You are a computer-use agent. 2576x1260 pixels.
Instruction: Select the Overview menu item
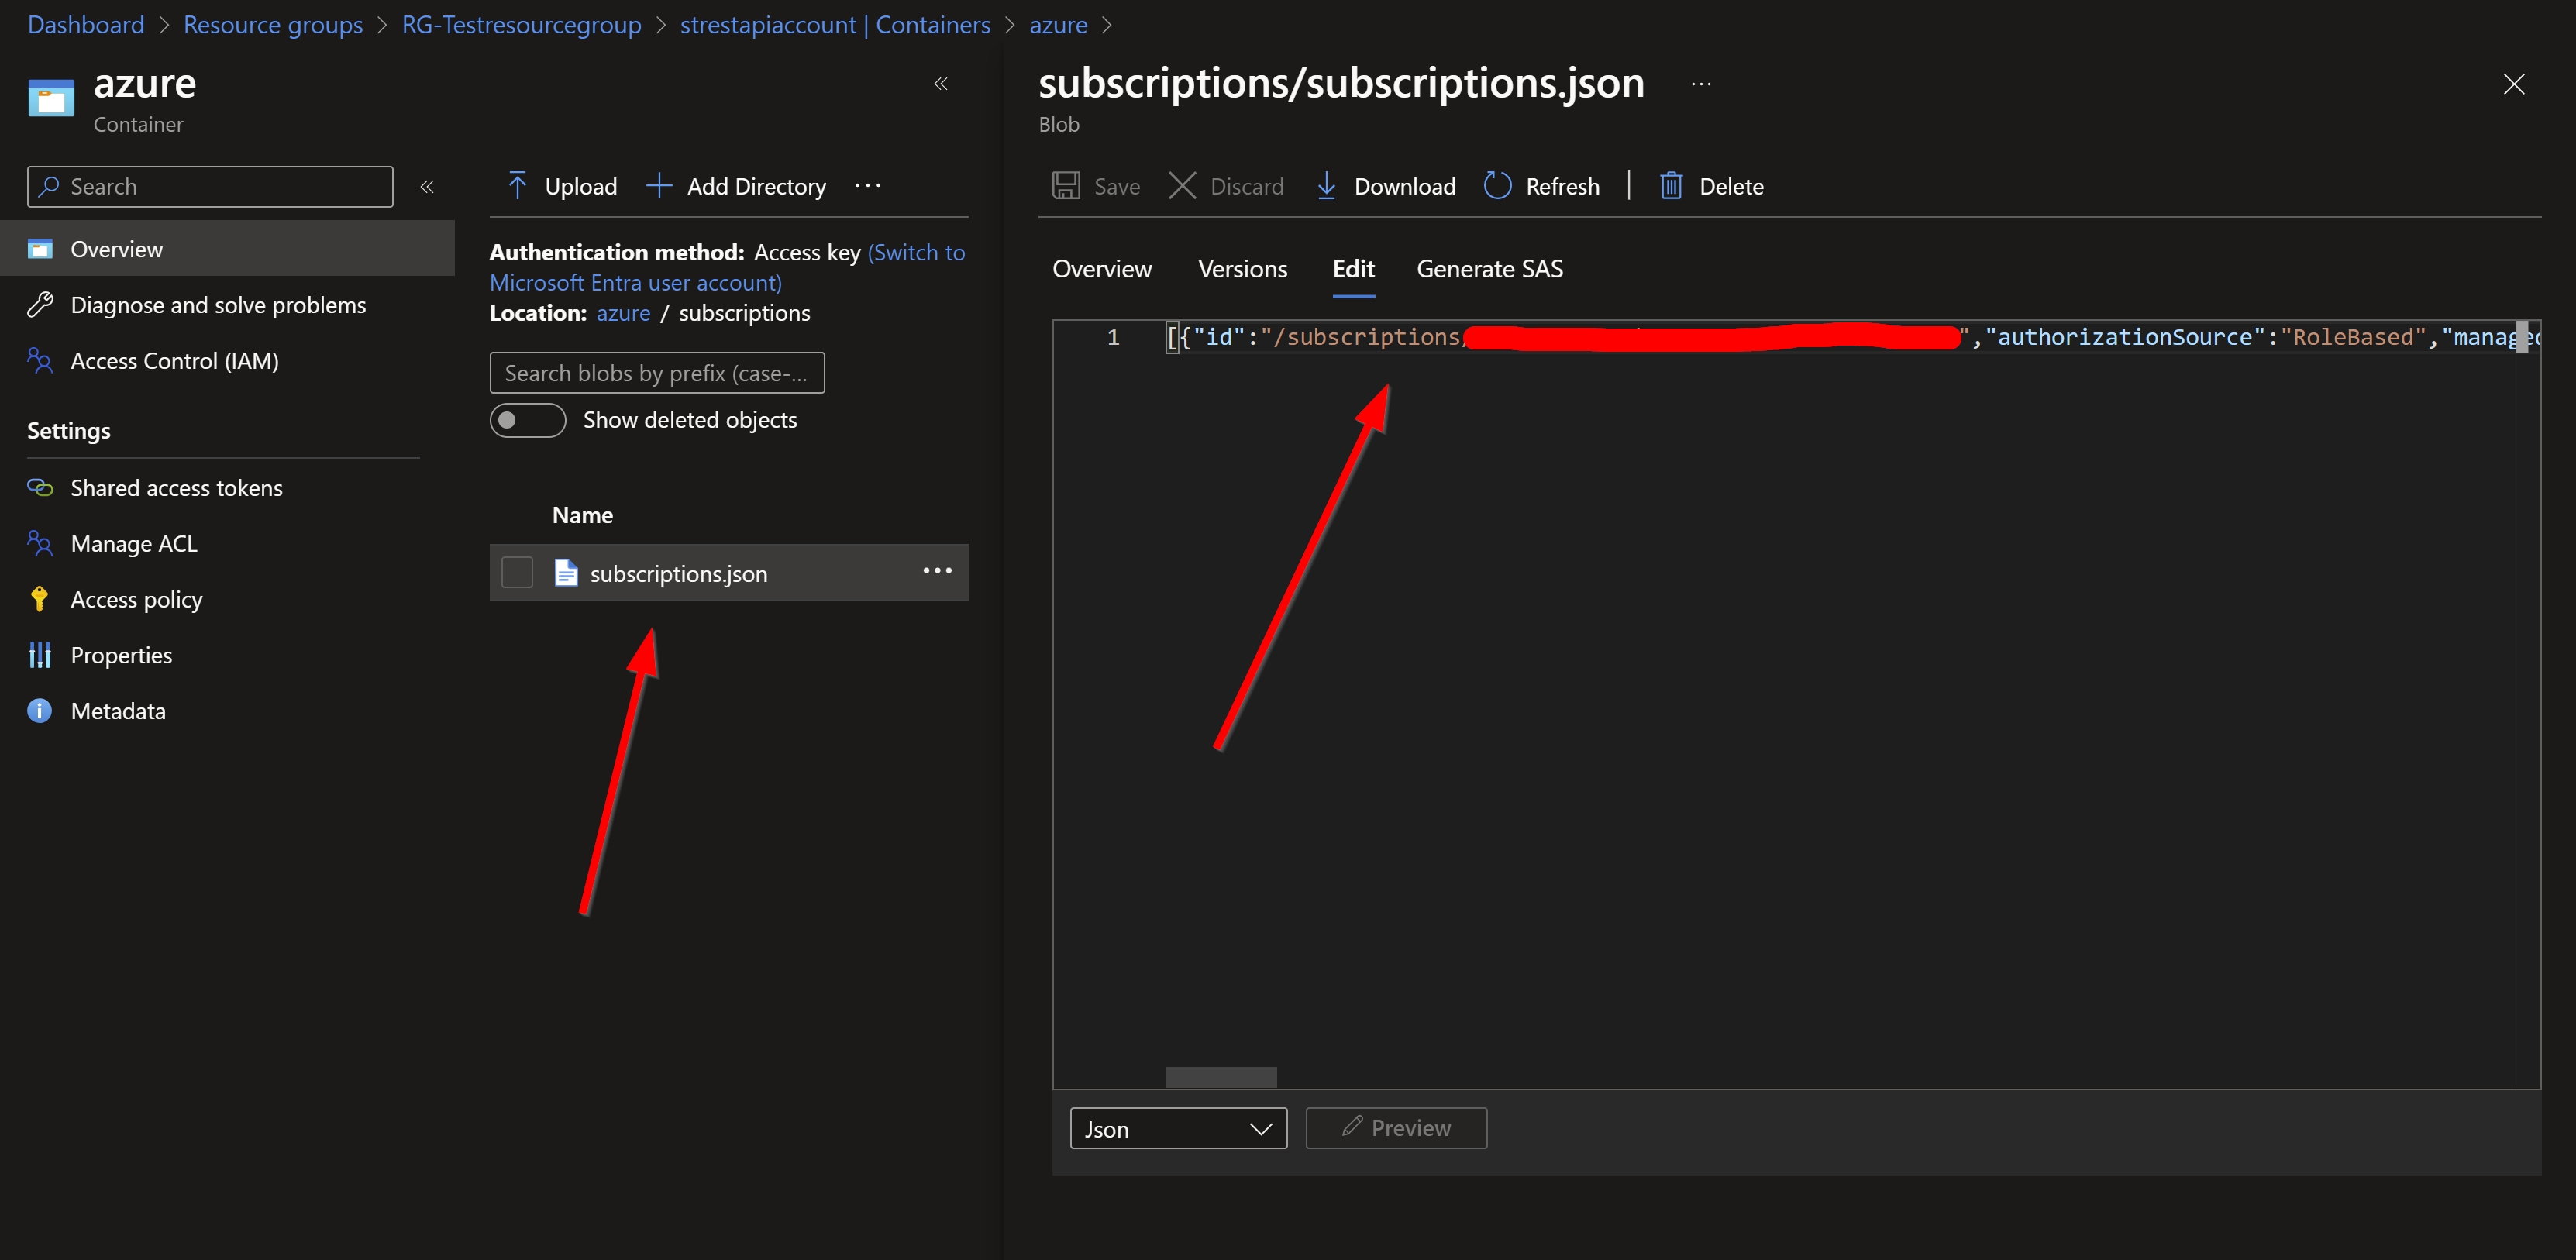(227, 249)
